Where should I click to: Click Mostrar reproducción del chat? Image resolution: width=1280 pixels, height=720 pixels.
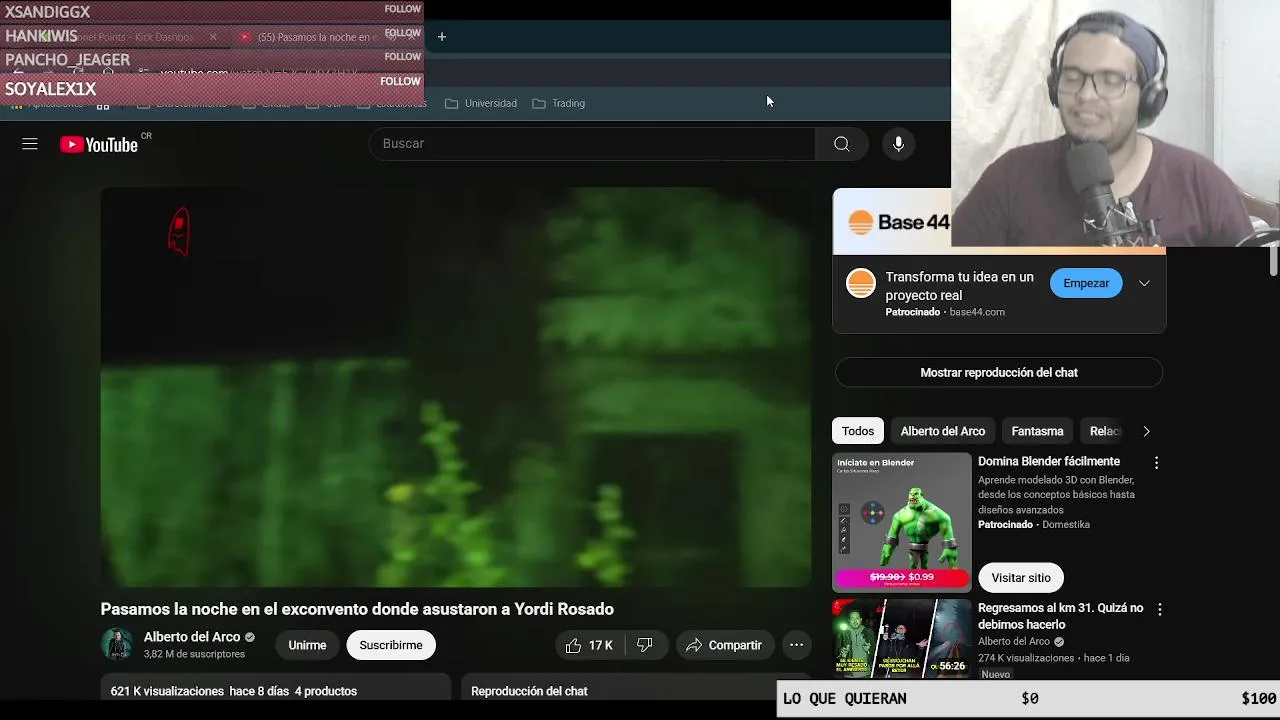pos(999,372)
